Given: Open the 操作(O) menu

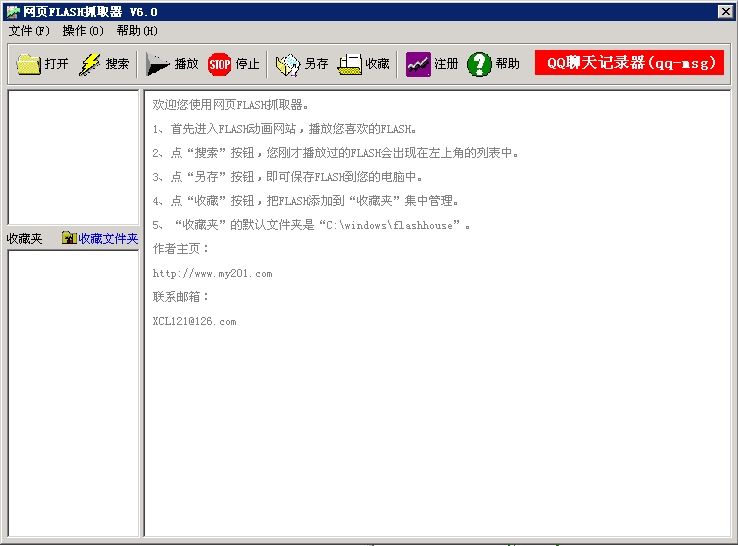Looking at the screenshot, I should tap(83, 31).
